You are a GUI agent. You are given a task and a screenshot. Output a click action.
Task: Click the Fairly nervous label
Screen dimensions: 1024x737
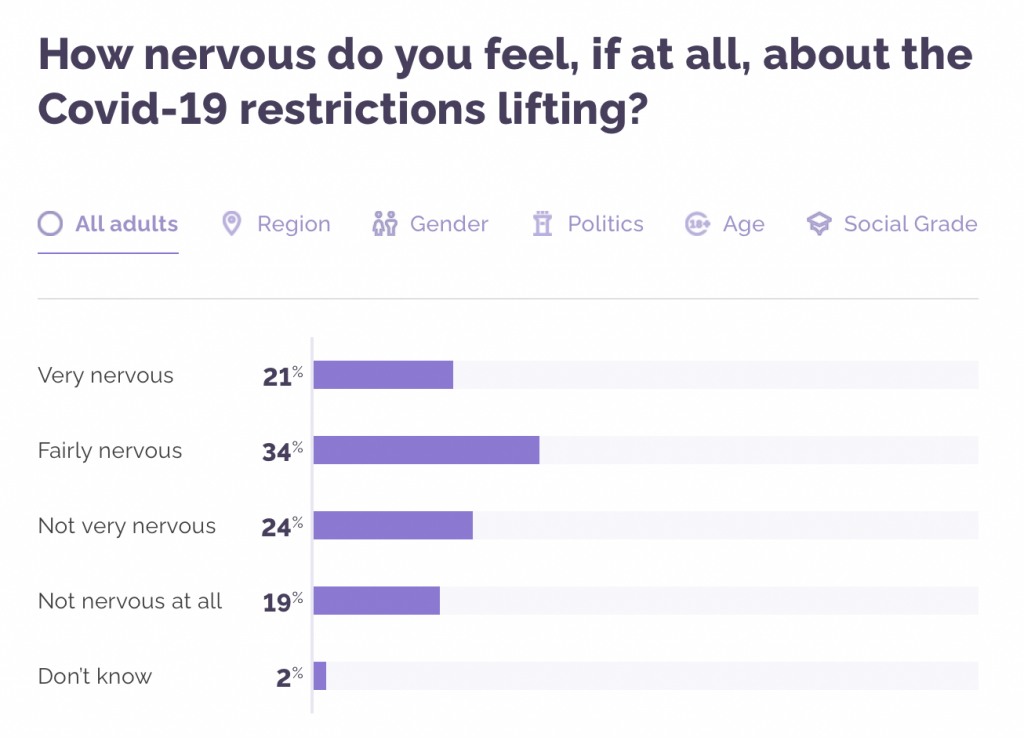point(110,450)
